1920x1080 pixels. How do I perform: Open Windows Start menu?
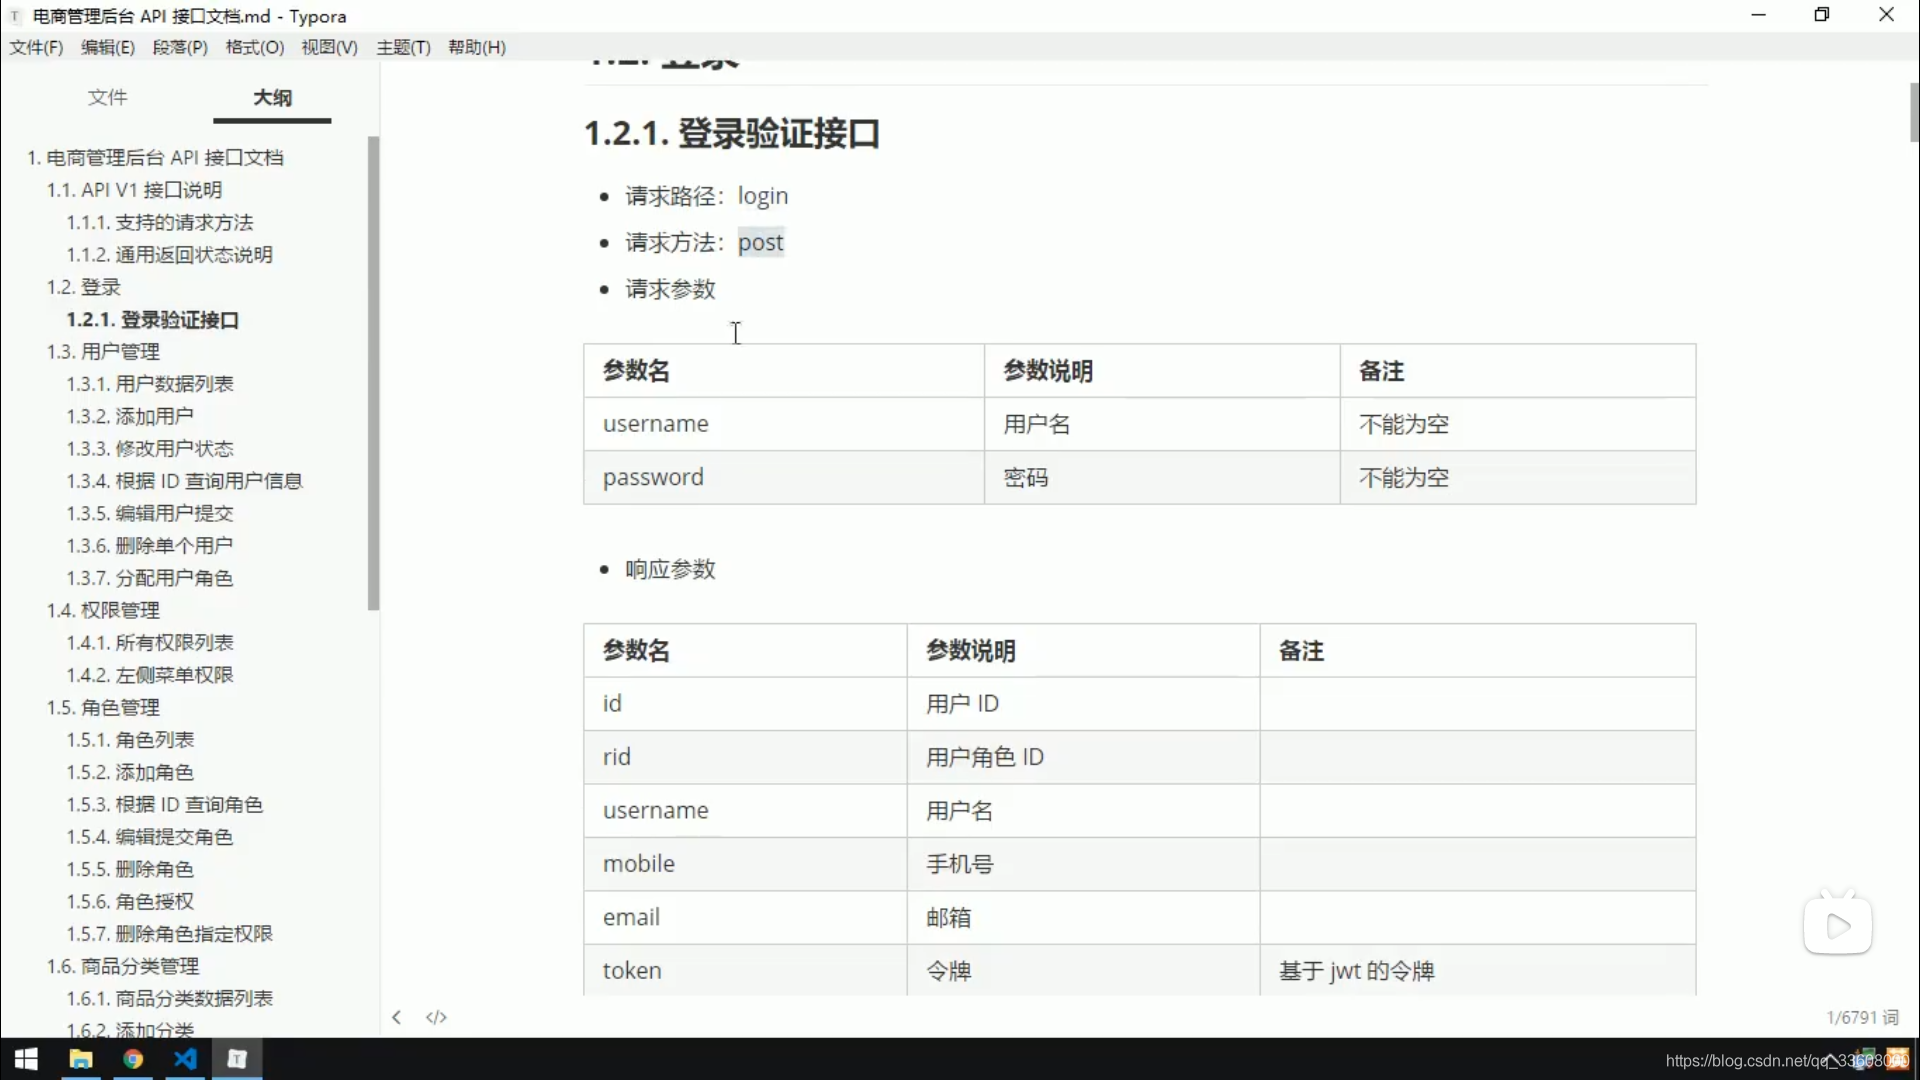(26, 1059)
